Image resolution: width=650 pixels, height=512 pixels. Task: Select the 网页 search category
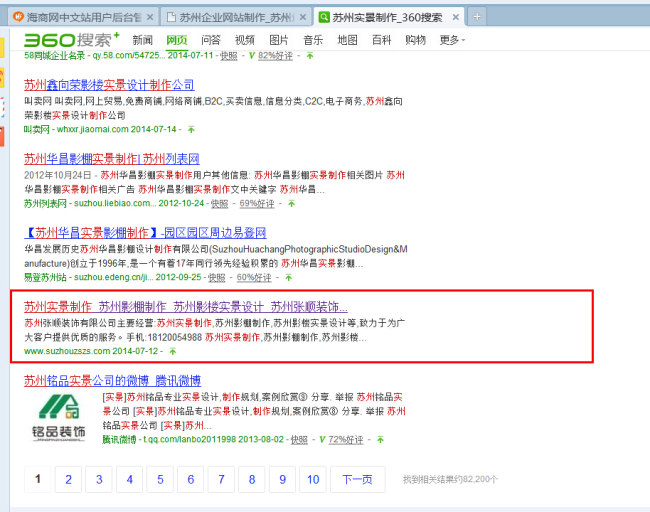(177, 40)
